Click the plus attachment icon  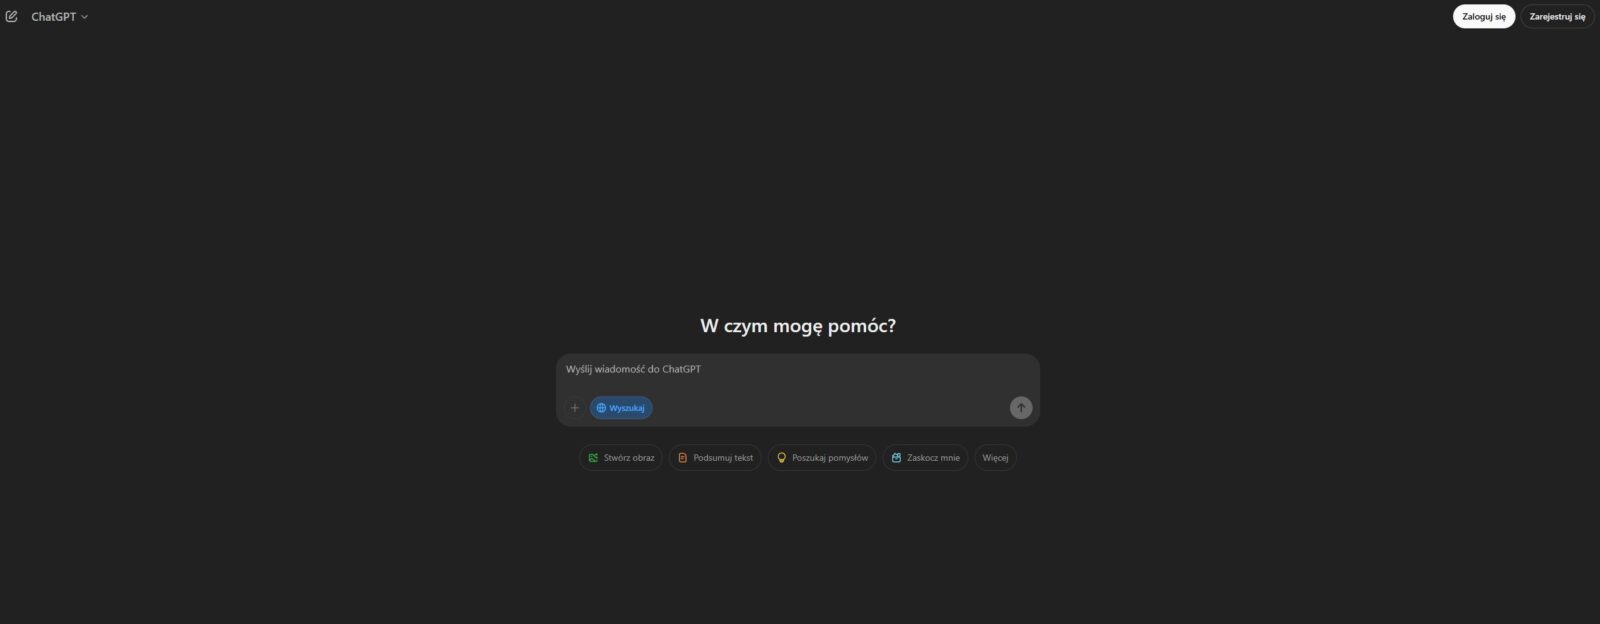(574, 408)
